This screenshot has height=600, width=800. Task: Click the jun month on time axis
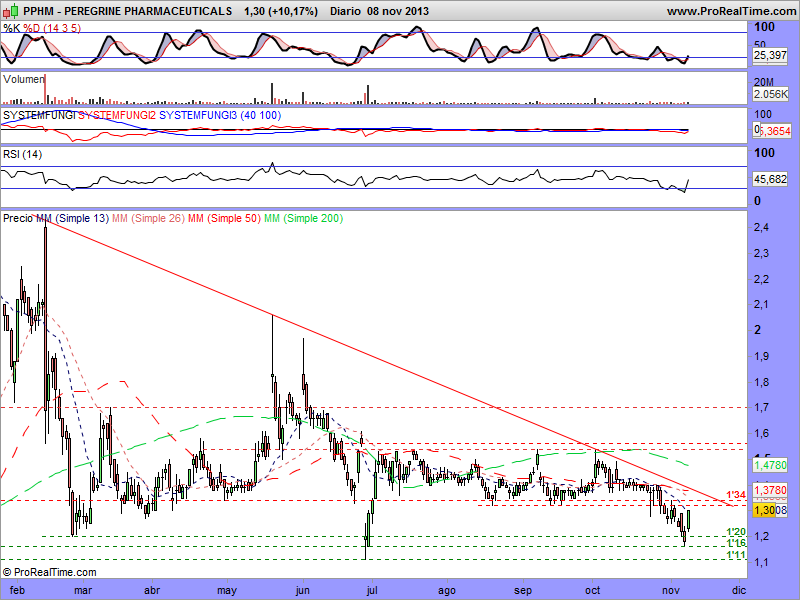click(303, 590)
